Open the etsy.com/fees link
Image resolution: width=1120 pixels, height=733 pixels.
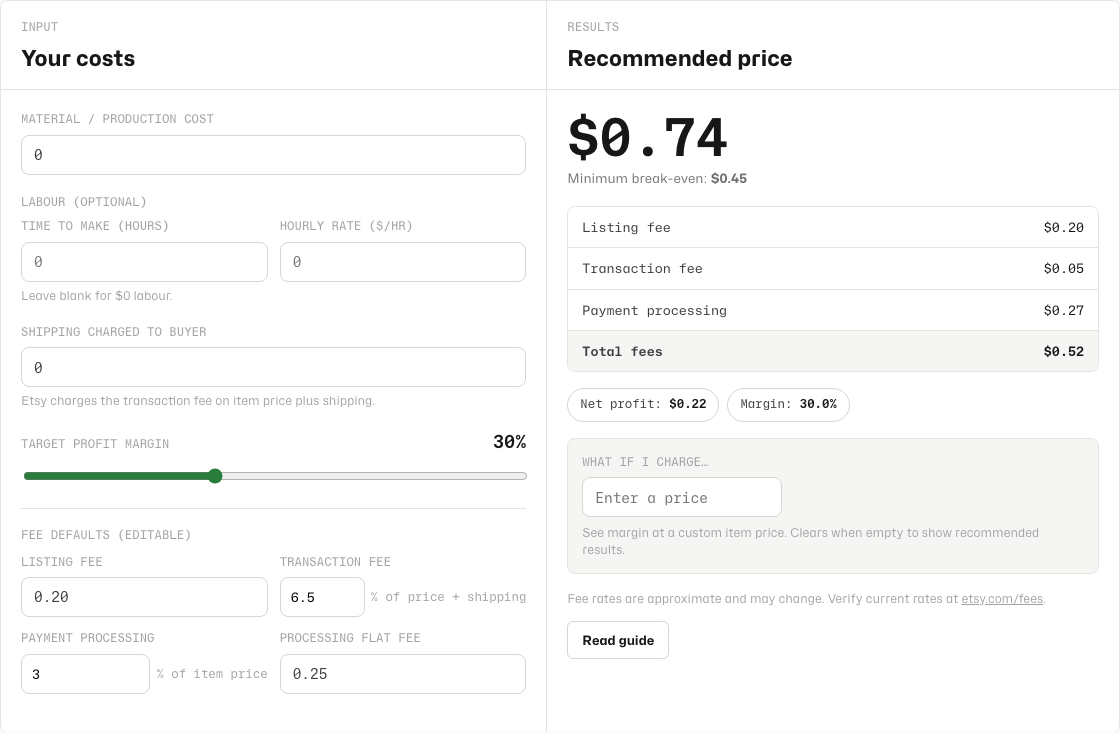coord(1001,599)
